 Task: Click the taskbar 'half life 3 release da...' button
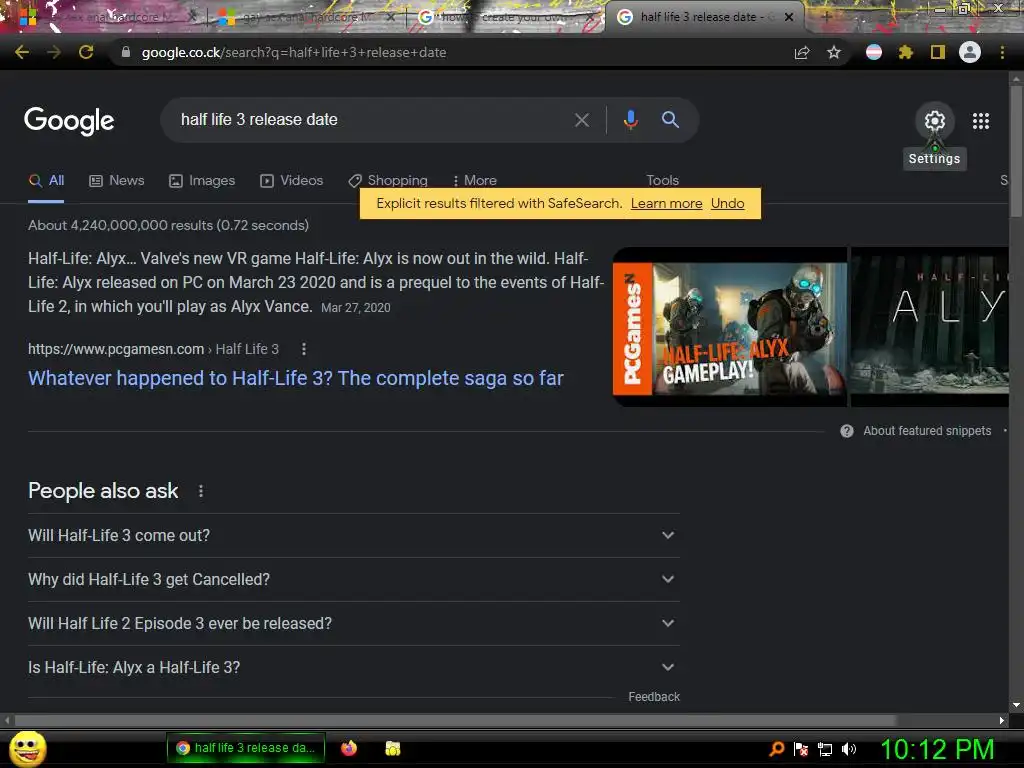pos(246,748)
